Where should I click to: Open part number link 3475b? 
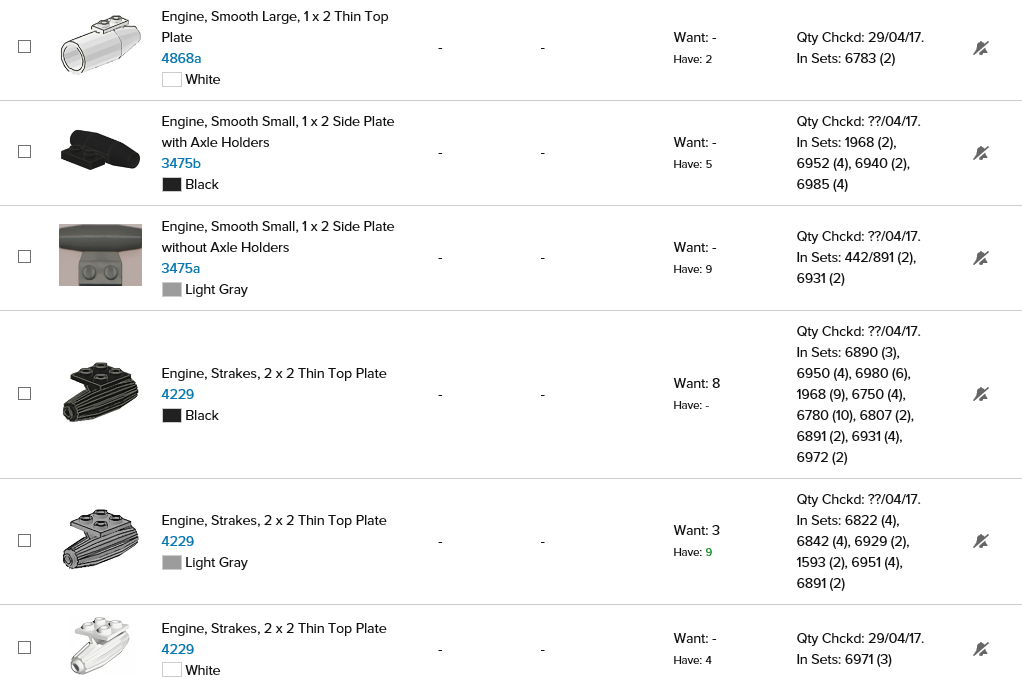coord(181,163)
